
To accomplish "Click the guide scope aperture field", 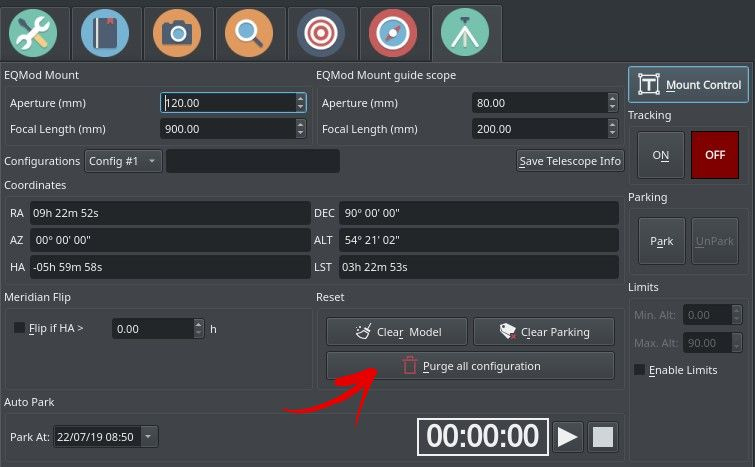I will point(540,103).
